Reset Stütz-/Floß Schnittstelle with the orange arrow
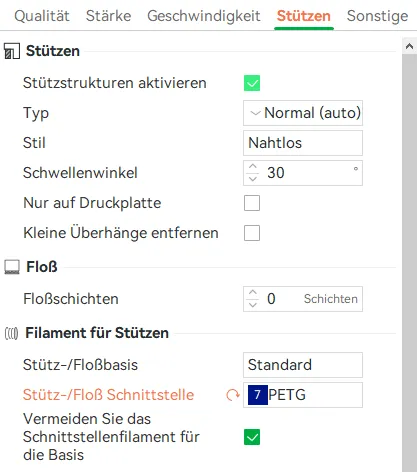 (232, 395)
